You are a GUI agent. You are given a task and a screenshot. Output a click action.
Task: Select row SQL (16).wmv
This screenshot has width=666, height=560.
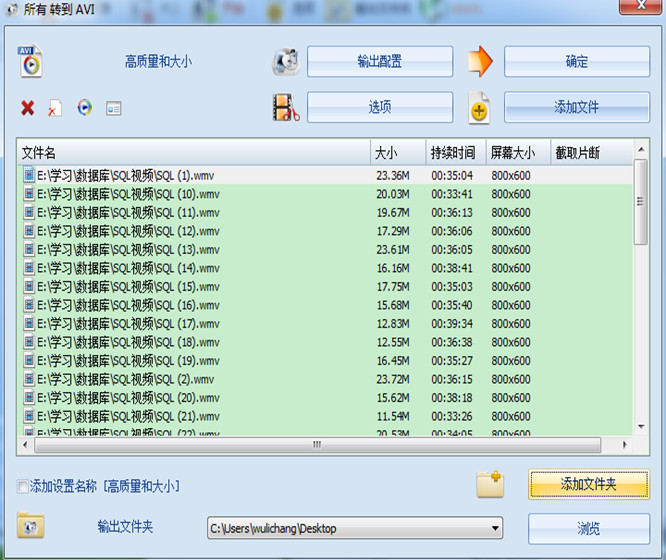325,305
